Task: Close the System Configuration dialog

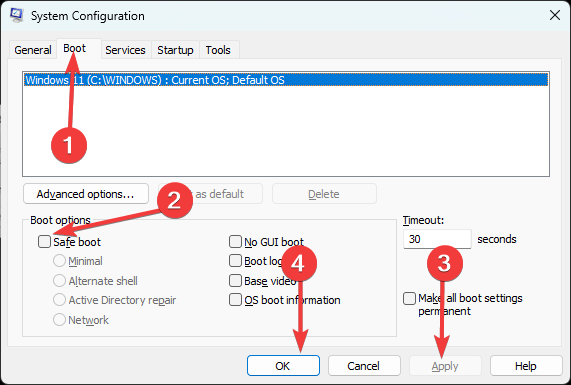Action: pos(555,15)
